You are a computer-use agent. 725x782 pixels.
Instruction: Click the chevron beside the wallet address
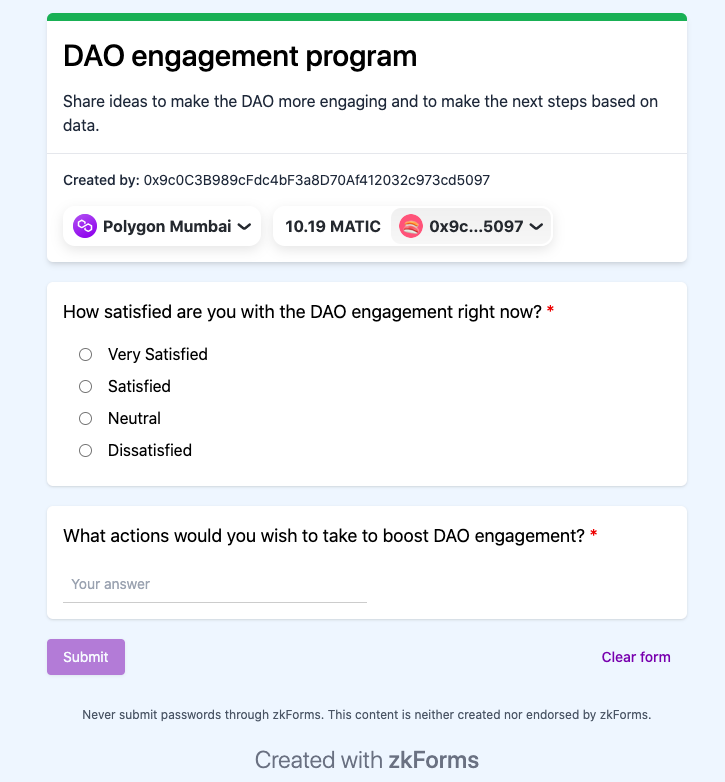click(x=536, y=227)
